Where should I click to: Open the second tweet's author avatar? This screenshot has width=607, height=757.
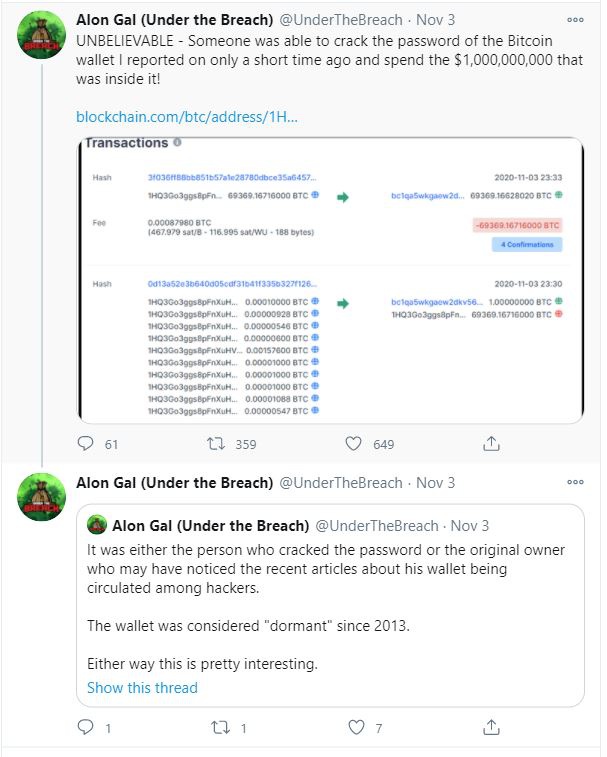41,497
